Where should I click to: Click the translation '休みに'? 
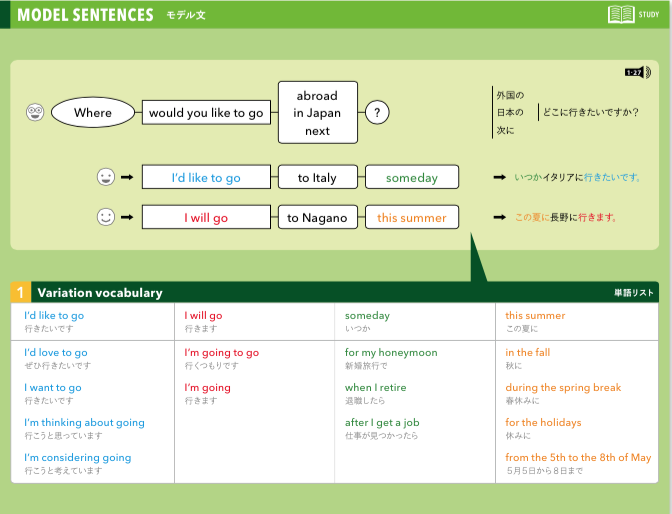(518, 436)
